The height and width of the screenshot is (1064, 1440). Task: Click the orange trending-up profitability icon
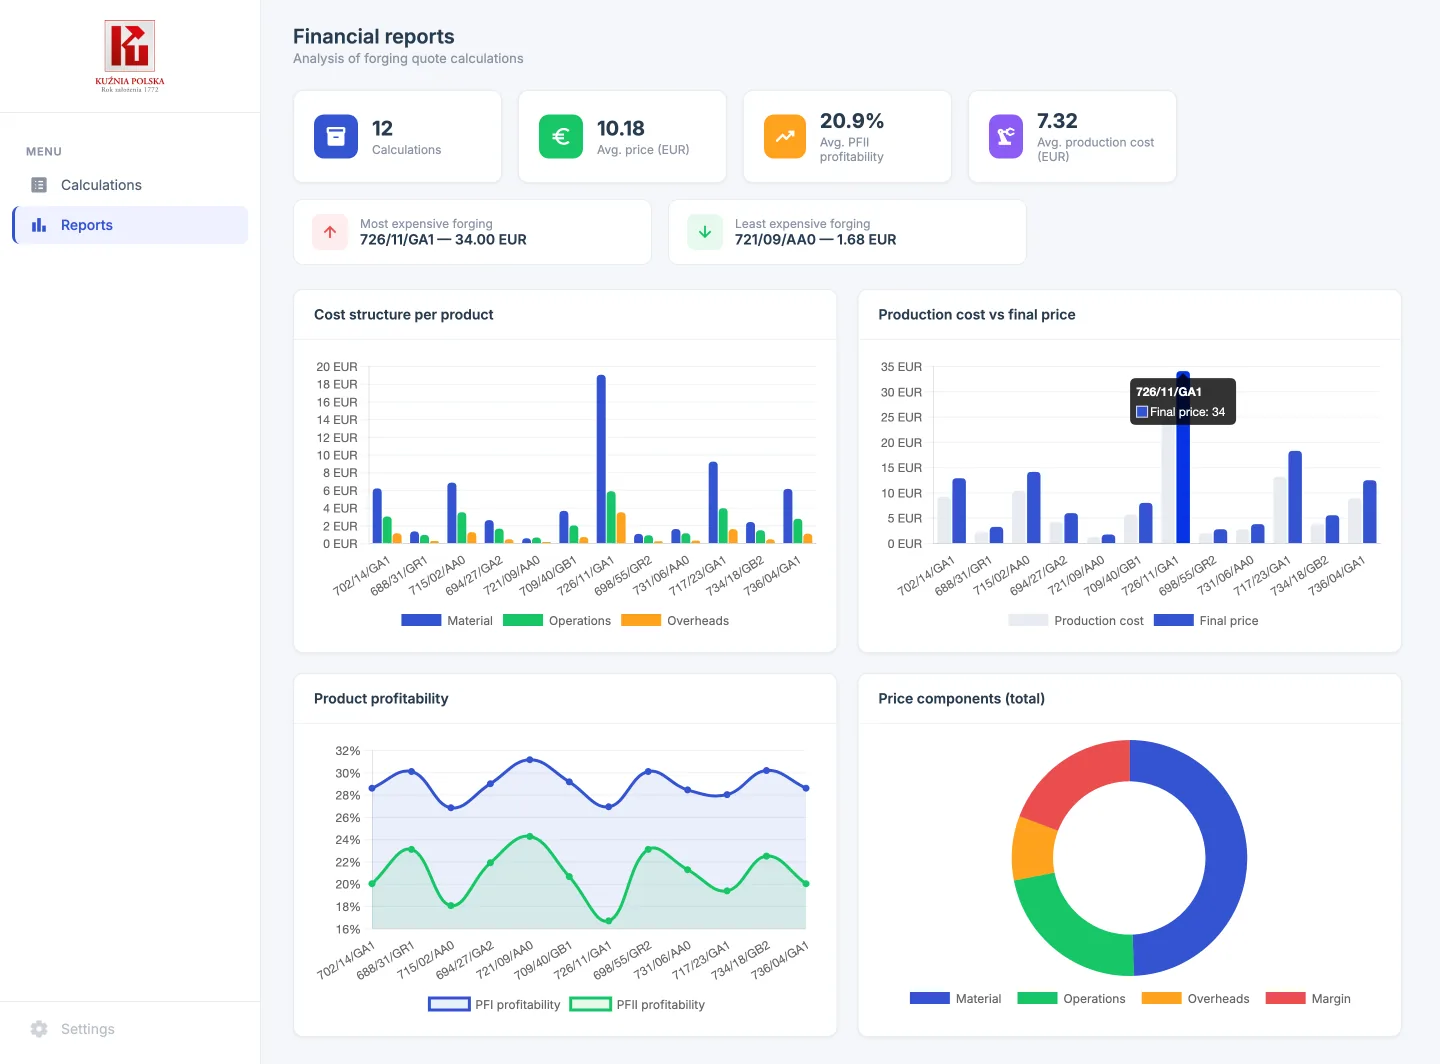coord(785,137)
